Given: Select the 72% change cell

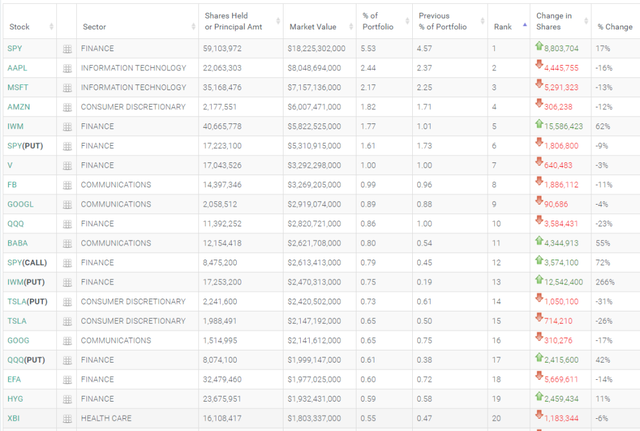Looking at the screenshot, I should (x=603, y=262).
